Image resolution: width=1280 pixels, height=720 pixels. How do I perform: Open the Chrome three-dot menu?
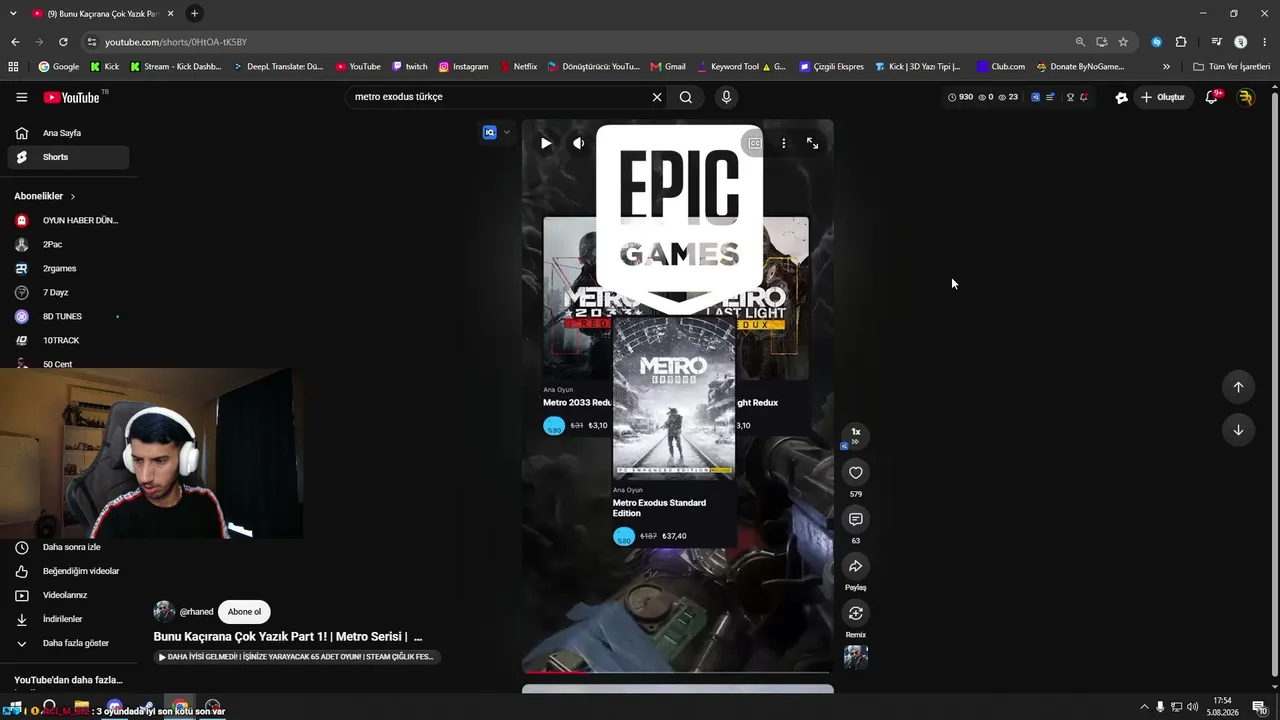(x=1264, y=42)
